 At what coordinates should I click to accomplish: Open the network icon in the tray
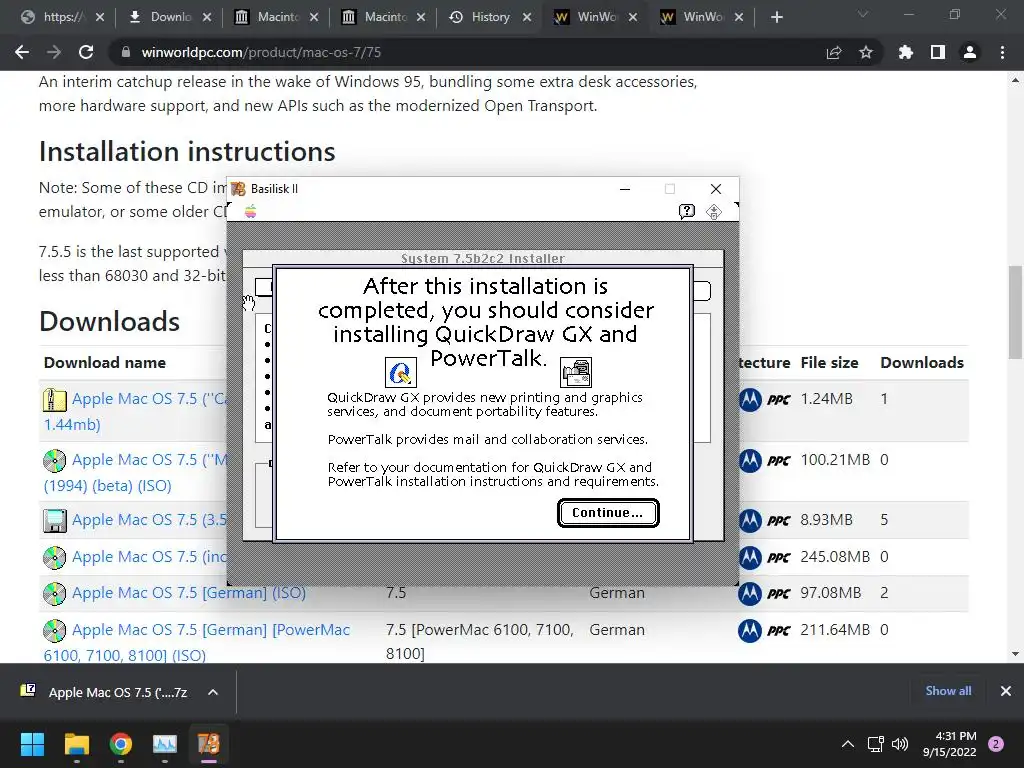point(875,744)
